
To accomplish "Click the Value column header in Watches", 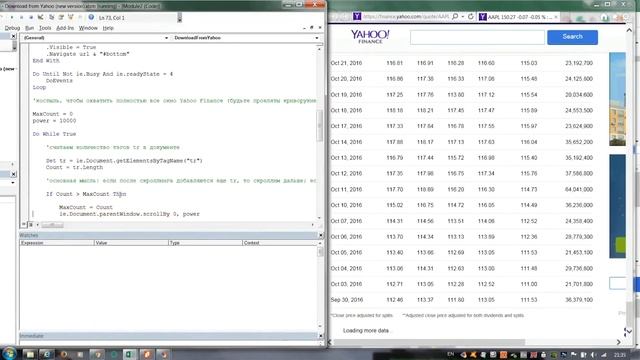I will click(131, 243).
